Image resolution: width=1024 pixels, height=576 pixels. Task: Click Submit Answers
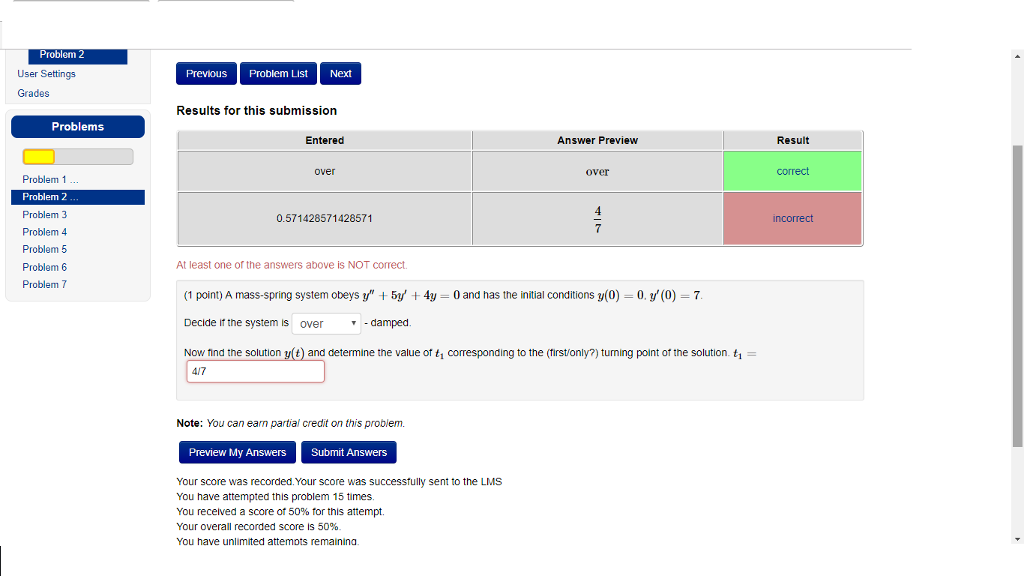[x=348, y=452]
